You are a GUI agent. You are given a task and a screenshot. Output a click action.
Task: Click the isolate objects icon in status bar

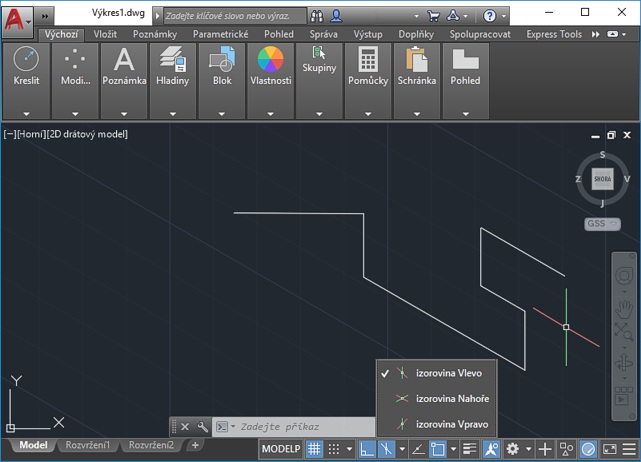(x=567, y=449)
